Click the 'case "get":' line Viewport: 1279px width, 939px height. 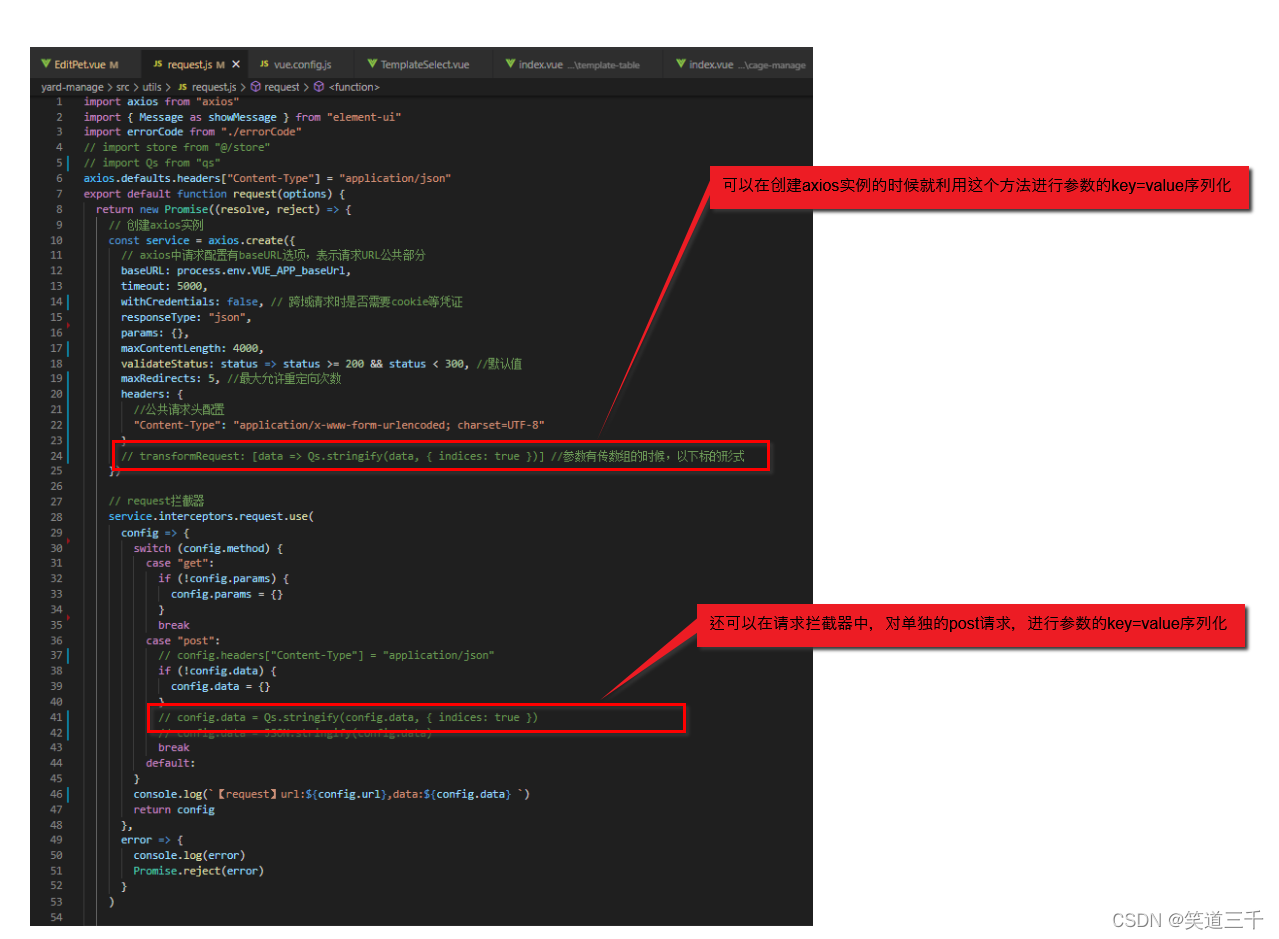[180, 563]
